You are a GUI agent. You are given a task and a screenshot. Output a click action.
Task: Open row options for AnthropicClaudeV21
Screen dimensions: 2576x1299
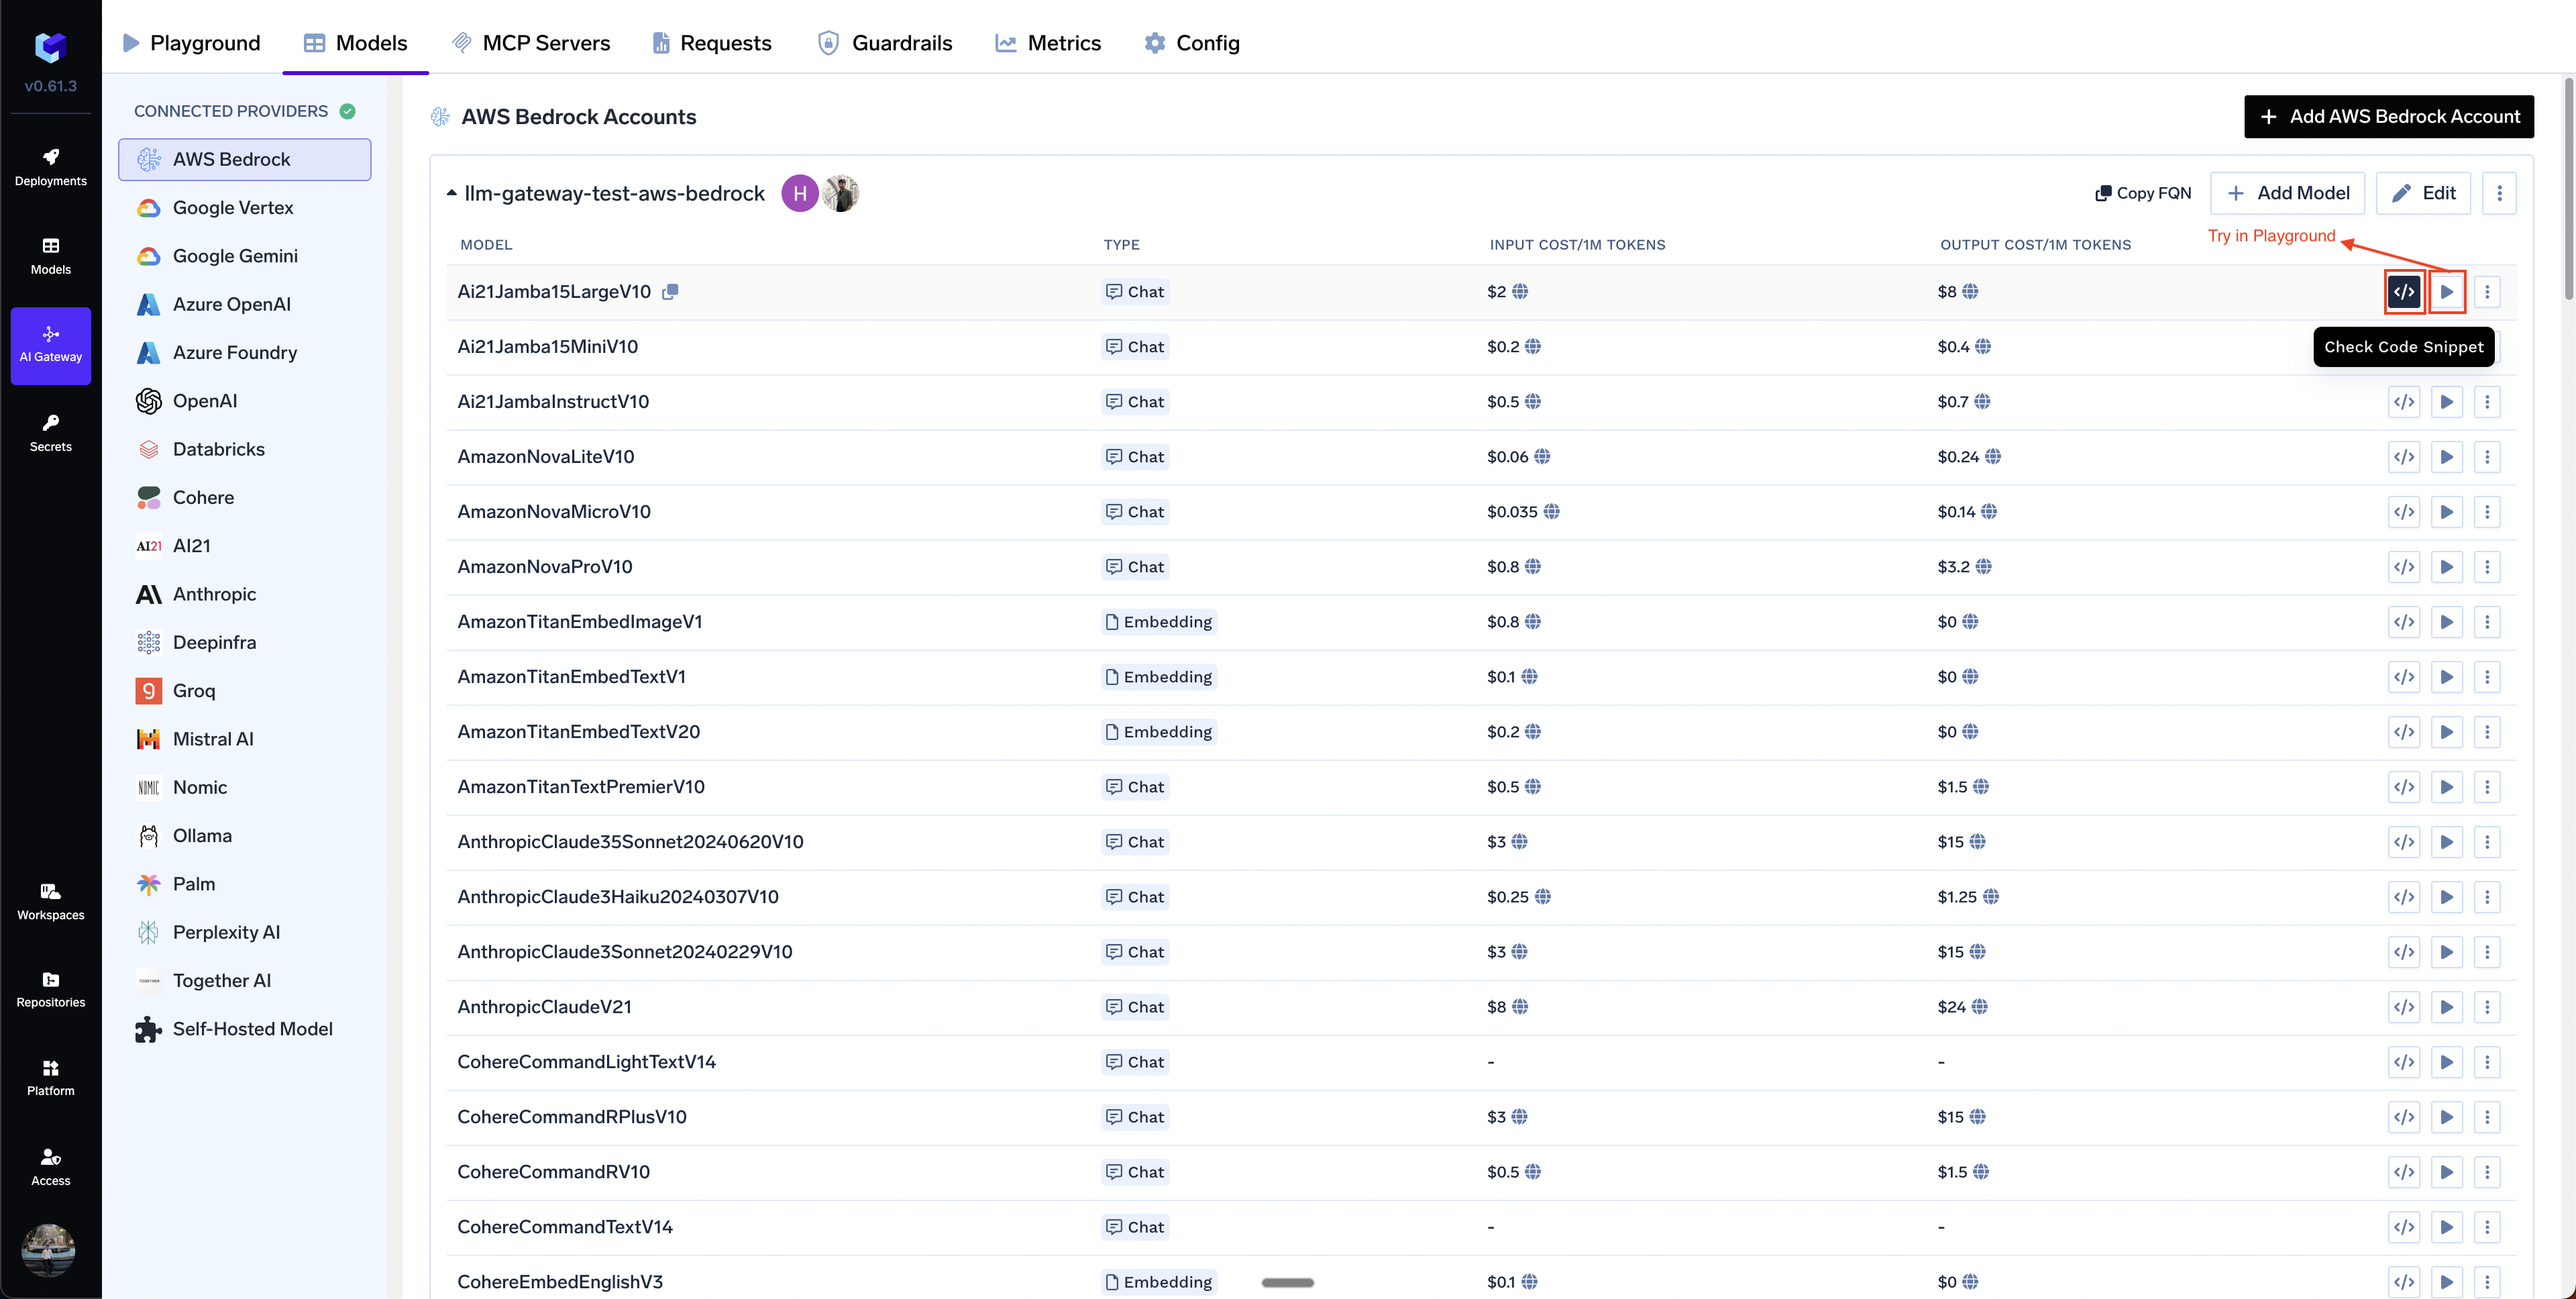tap(2487, 1007)
